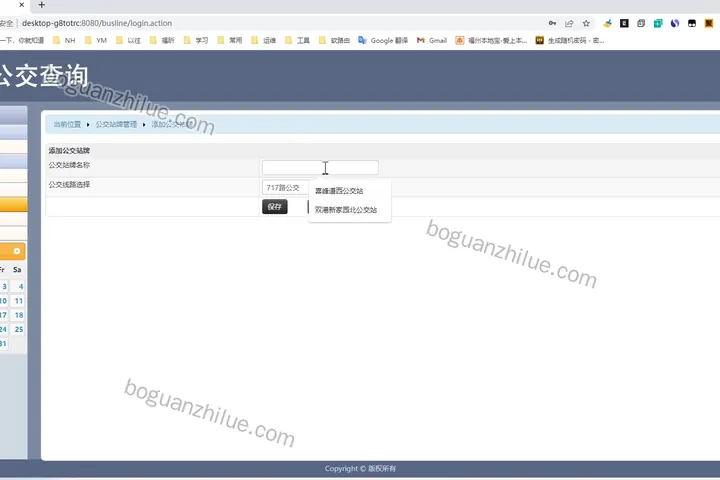Click the Copyright 版权所有 footer text
720x480 pixels.
pyautogui.click(x=360, y=469)
